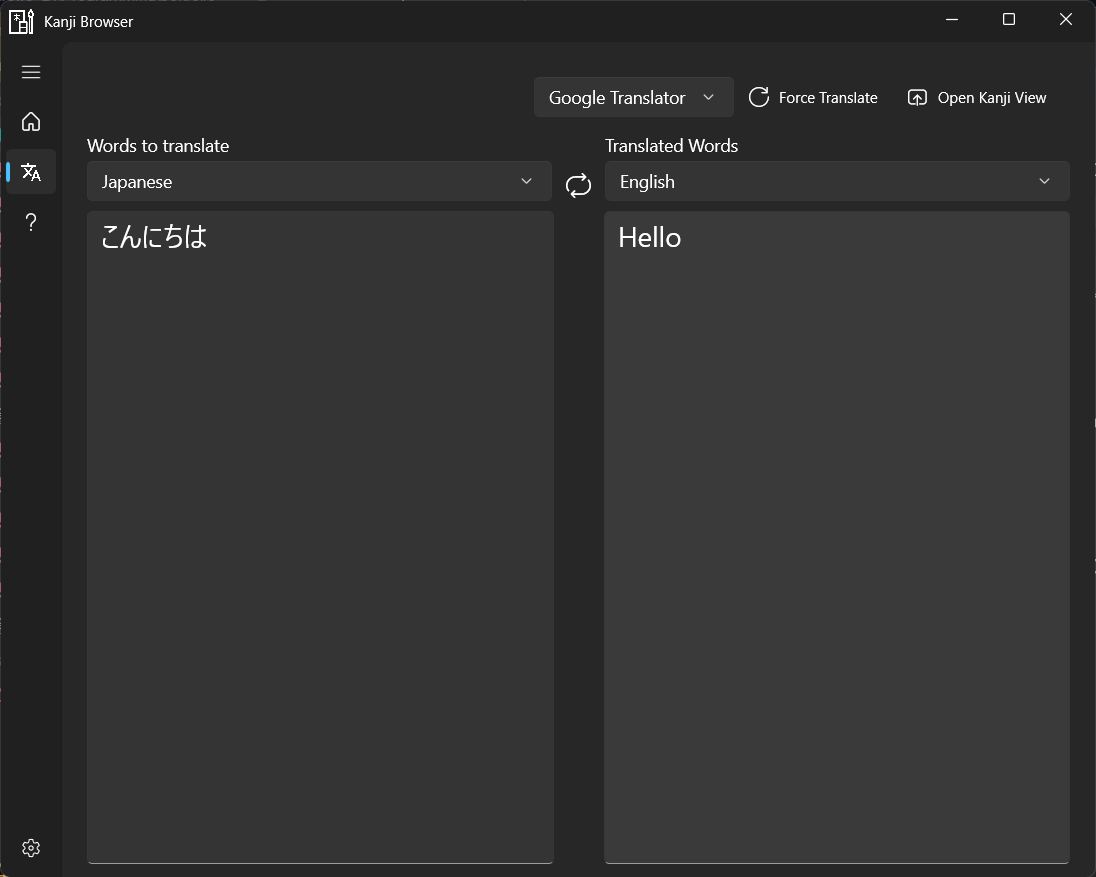The image size is (1096, 877).
Task: Close the Kanji Browser window
Action: (x=1066, y=20)
